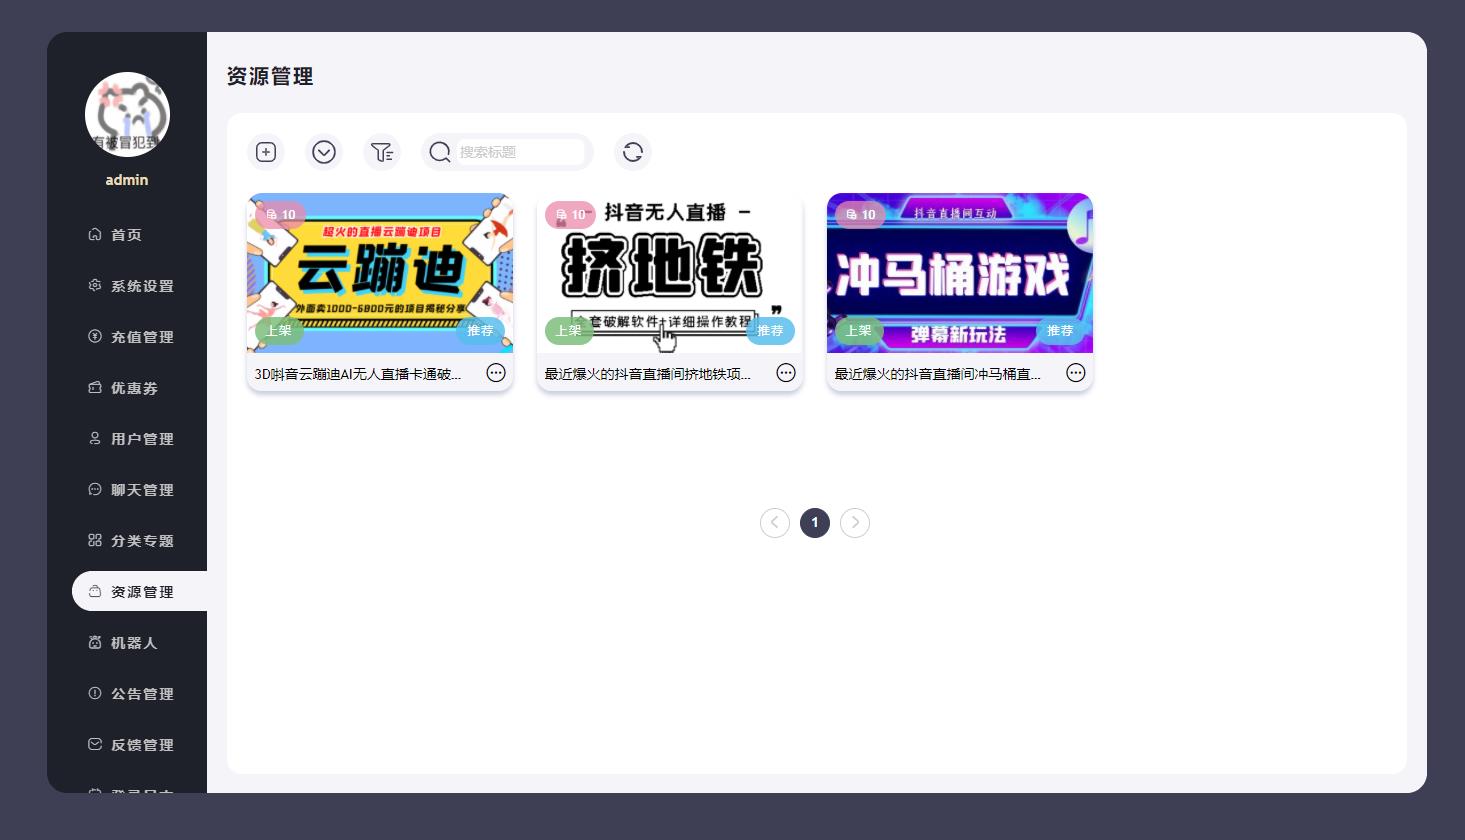Open 机器人 sidebar item

point(134,643)
